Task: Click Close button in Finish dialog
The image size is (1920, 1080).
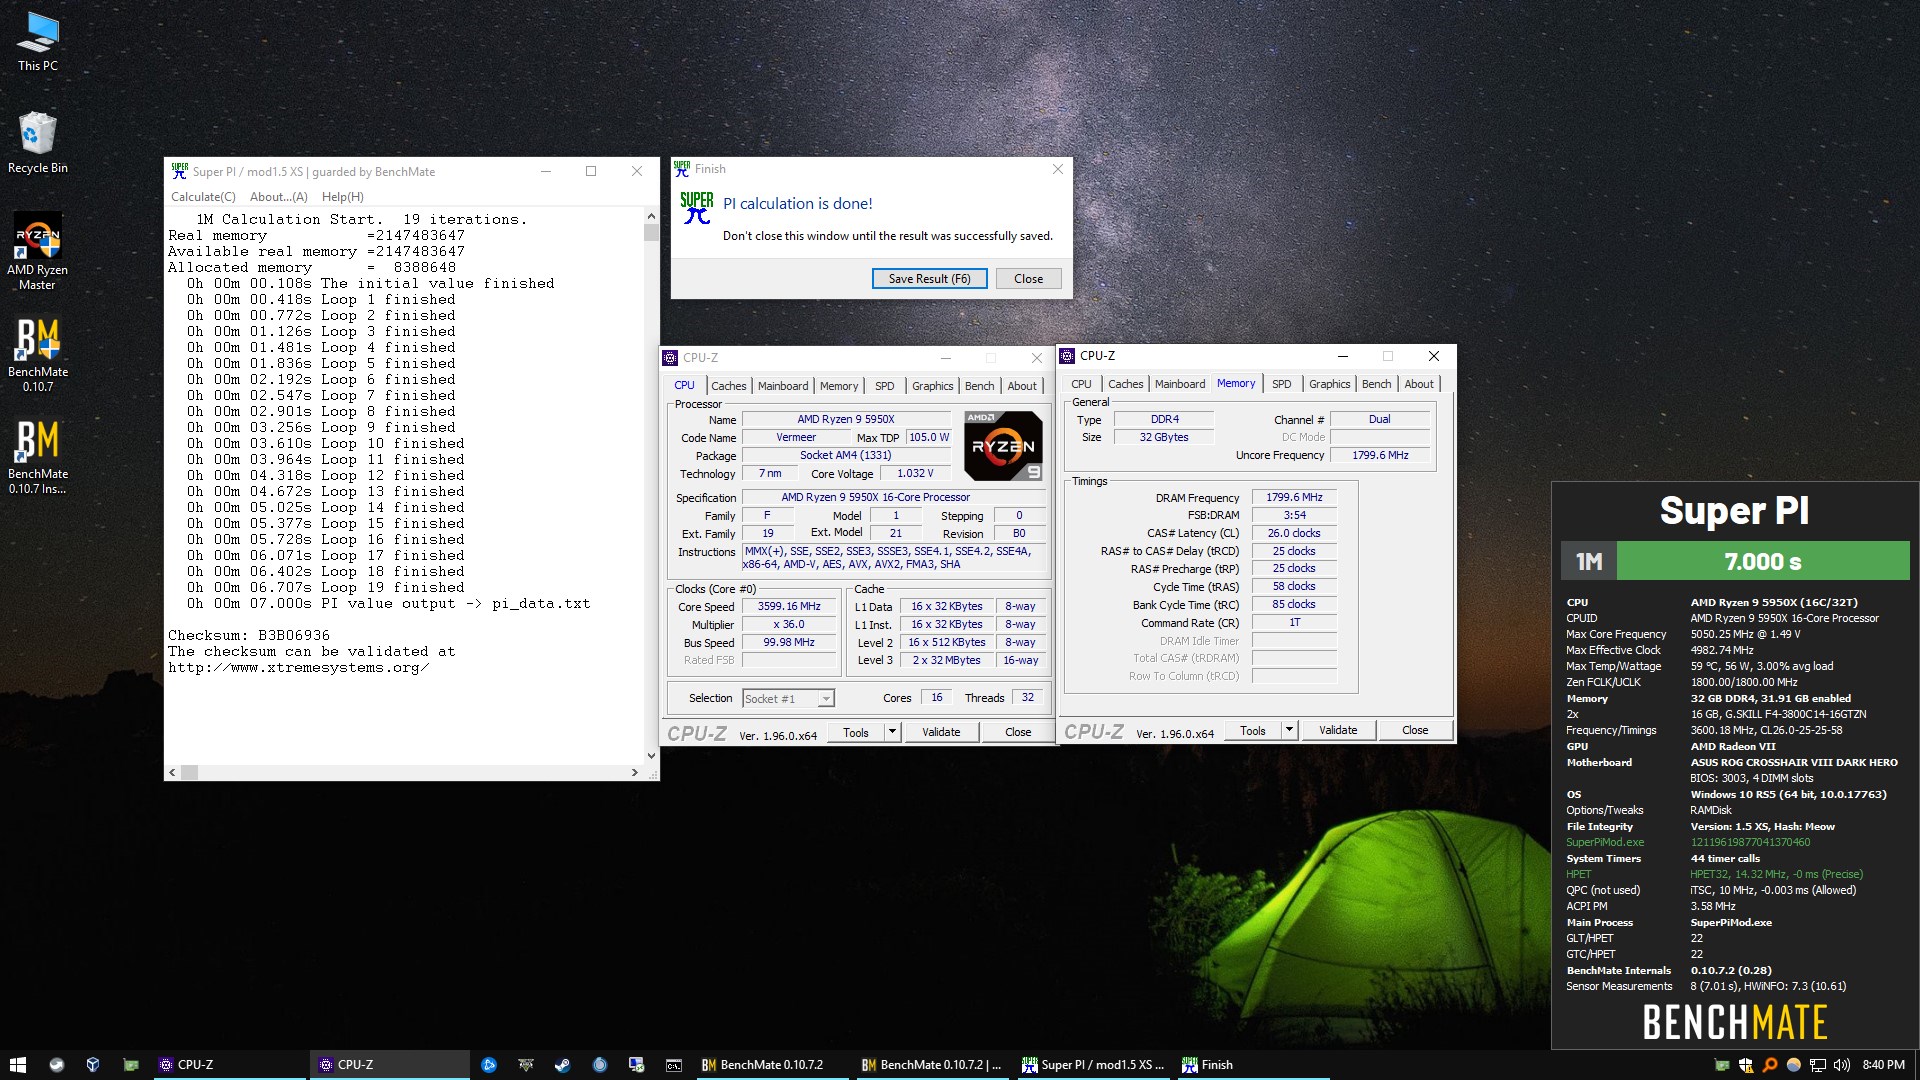Action: click(x=1028, y=279)
